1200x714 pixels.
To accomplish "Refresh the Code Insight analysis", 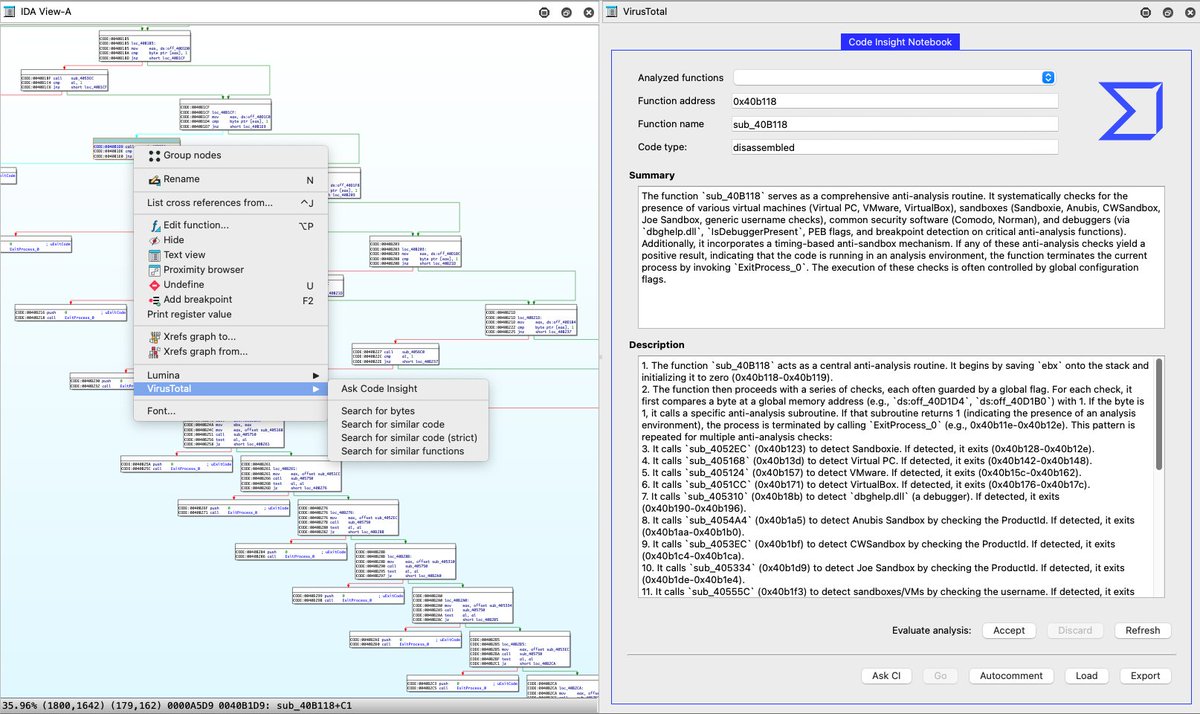I will 1142,631.
